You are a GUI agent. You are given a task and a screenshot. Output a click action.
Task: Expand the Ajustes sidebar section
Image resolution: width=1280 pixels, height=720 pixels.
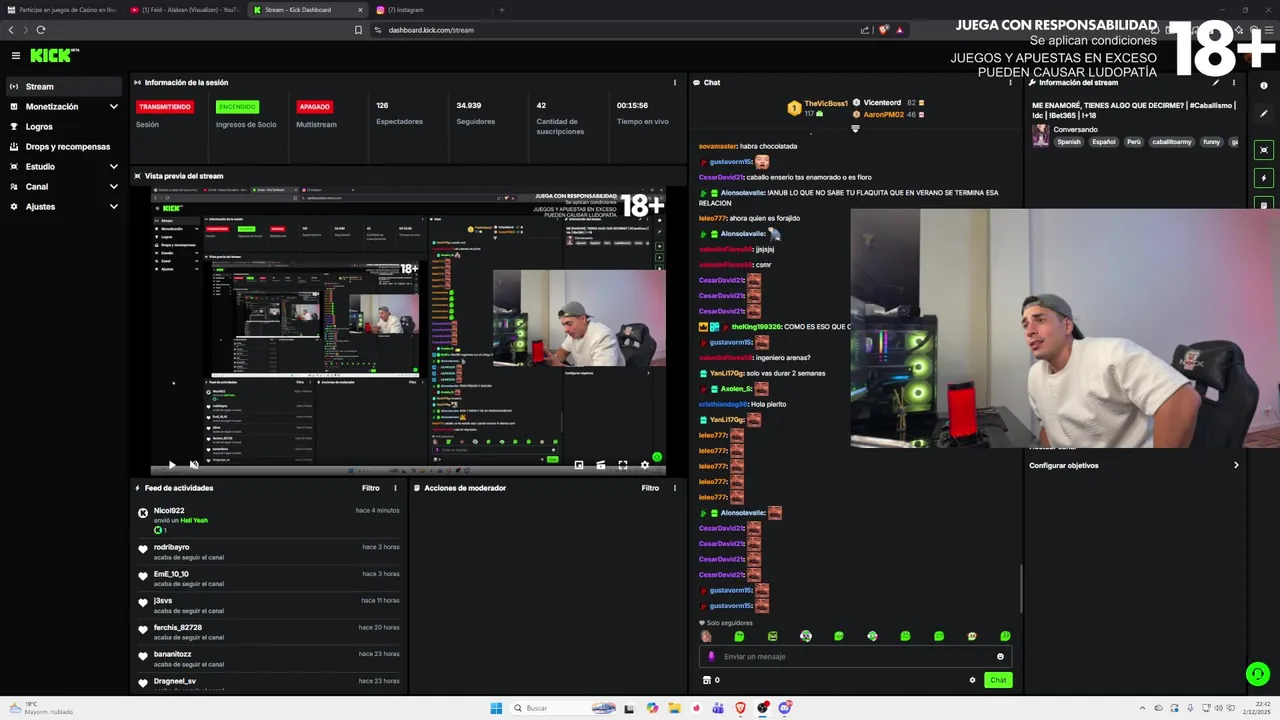tap(64, 207)
